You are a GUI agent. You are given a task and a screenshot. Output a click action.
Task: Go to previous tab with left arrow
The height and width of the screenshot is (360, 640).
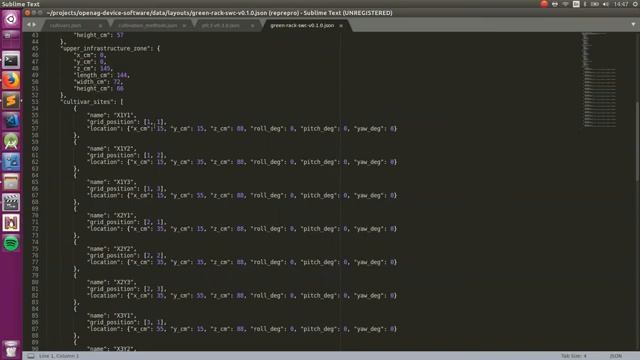[x=29, y=25]
